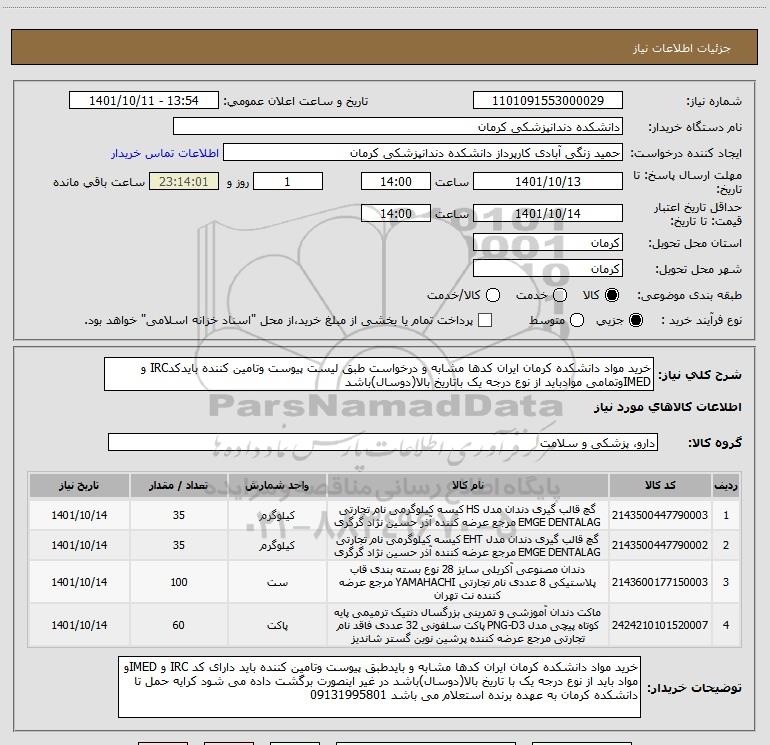Select the کالا radio button
The width and height of the screenshot is (770, 745).
[612, 295]
